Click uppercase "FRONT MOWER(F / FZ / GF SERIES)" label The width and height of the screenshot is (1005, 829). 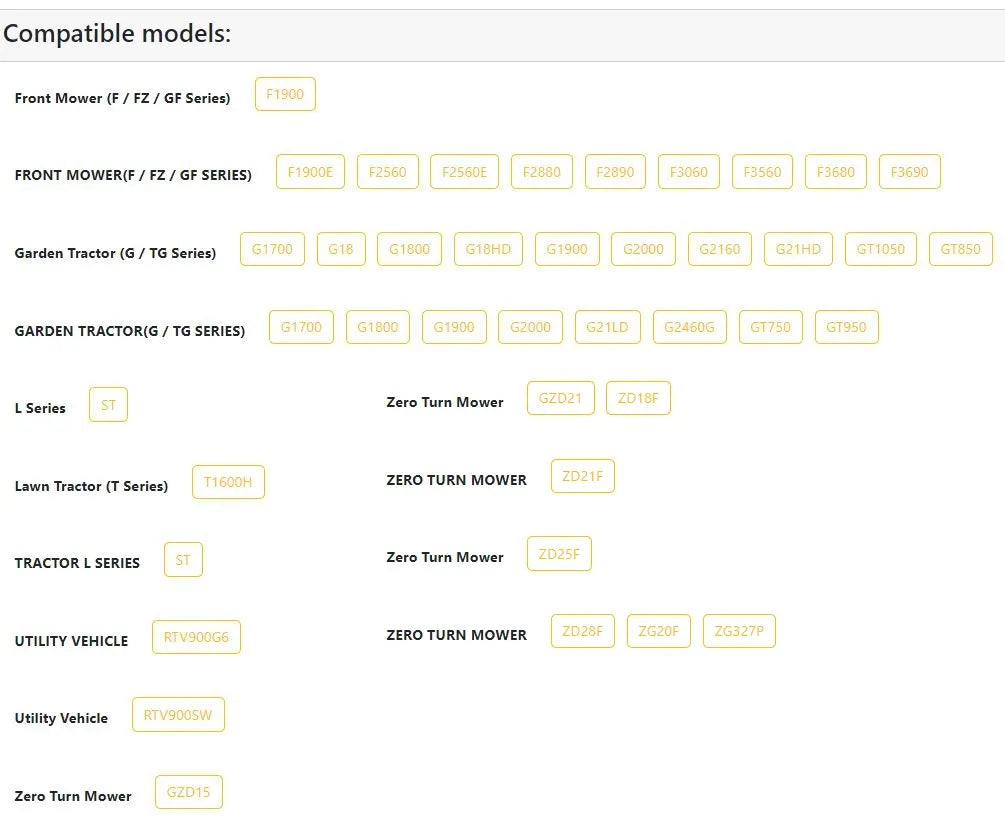coord(133,175)
